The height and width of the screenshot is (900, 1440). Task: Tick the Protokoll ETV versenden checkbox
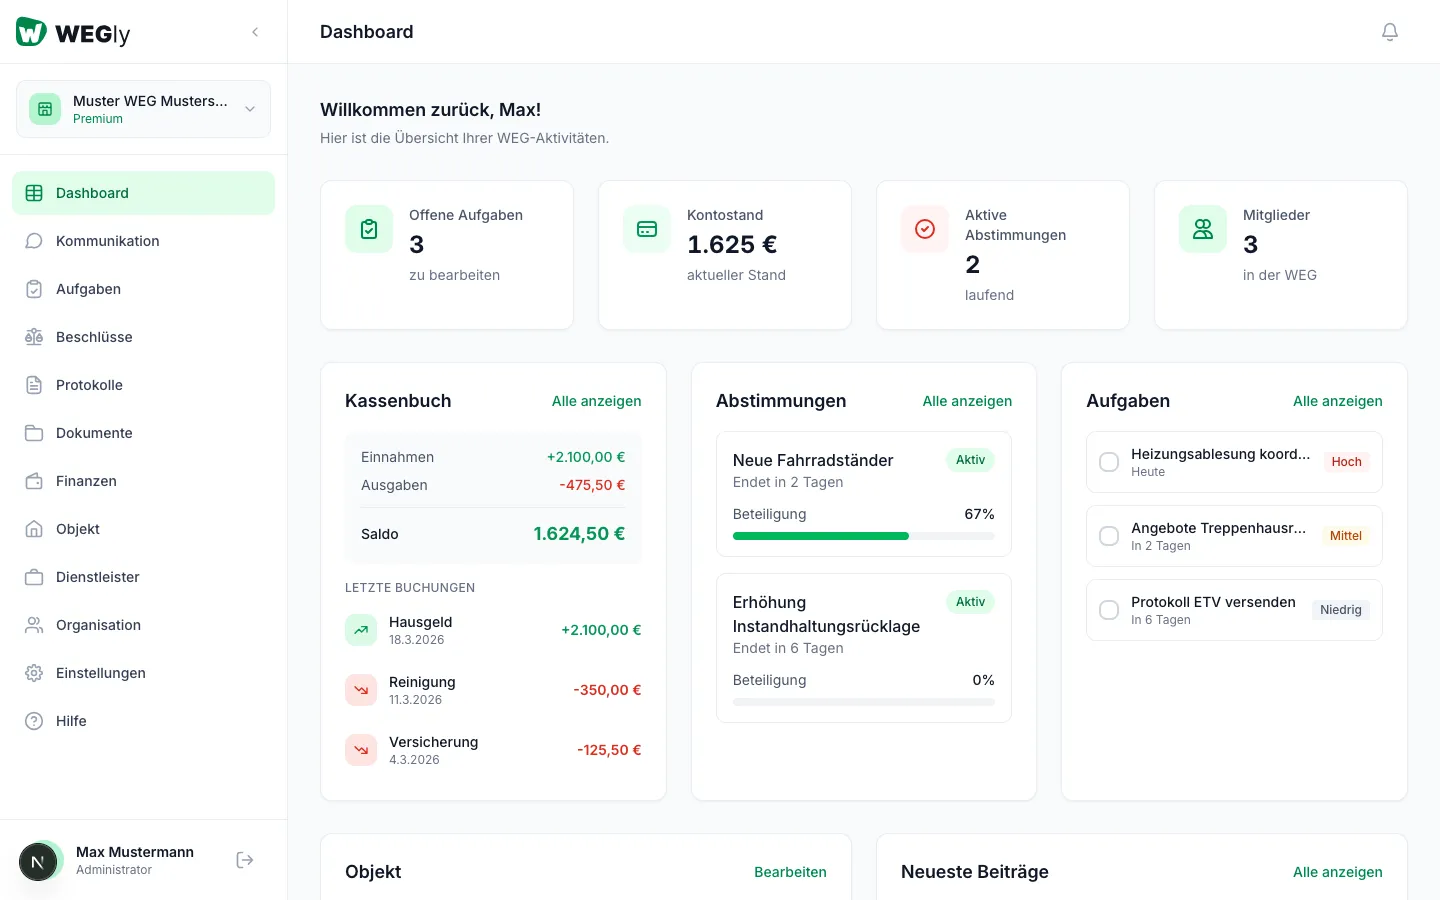coord(1109,610)
